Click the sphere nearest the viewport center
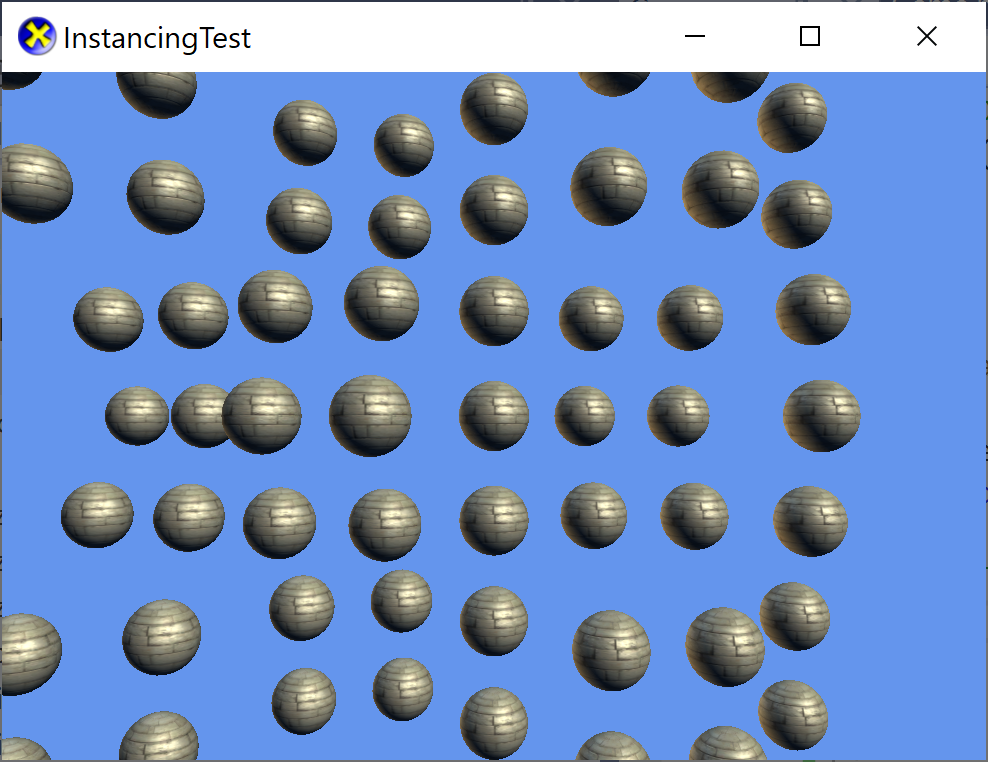This screenshot has height=762, width=988. [x=493, y=415]
